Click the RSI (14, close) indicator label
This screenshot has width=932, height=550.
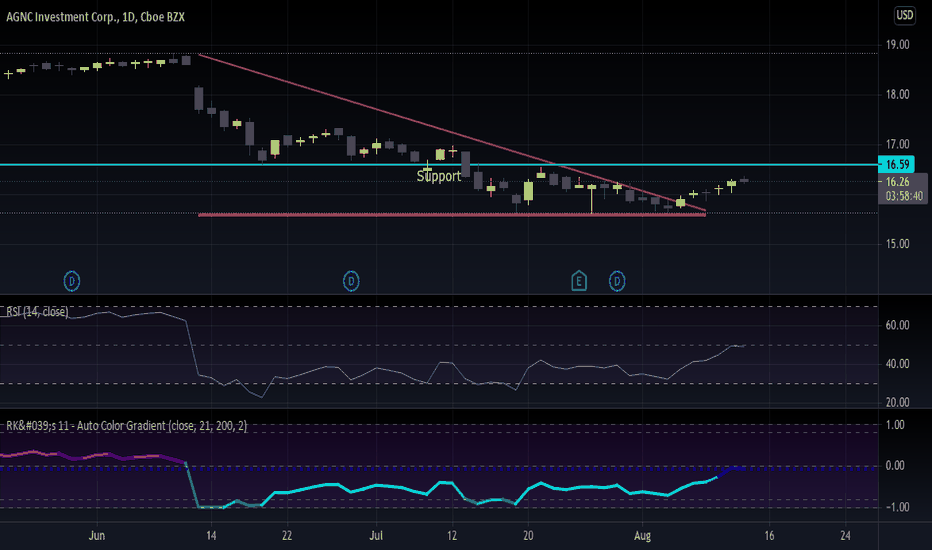coord(37,312)
